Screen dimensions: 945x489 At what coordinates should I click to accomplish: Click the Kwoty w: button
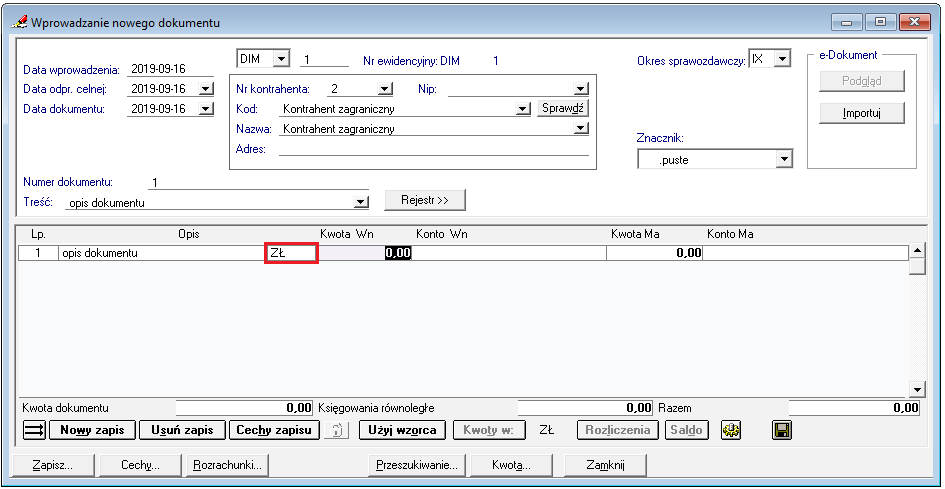488,431
